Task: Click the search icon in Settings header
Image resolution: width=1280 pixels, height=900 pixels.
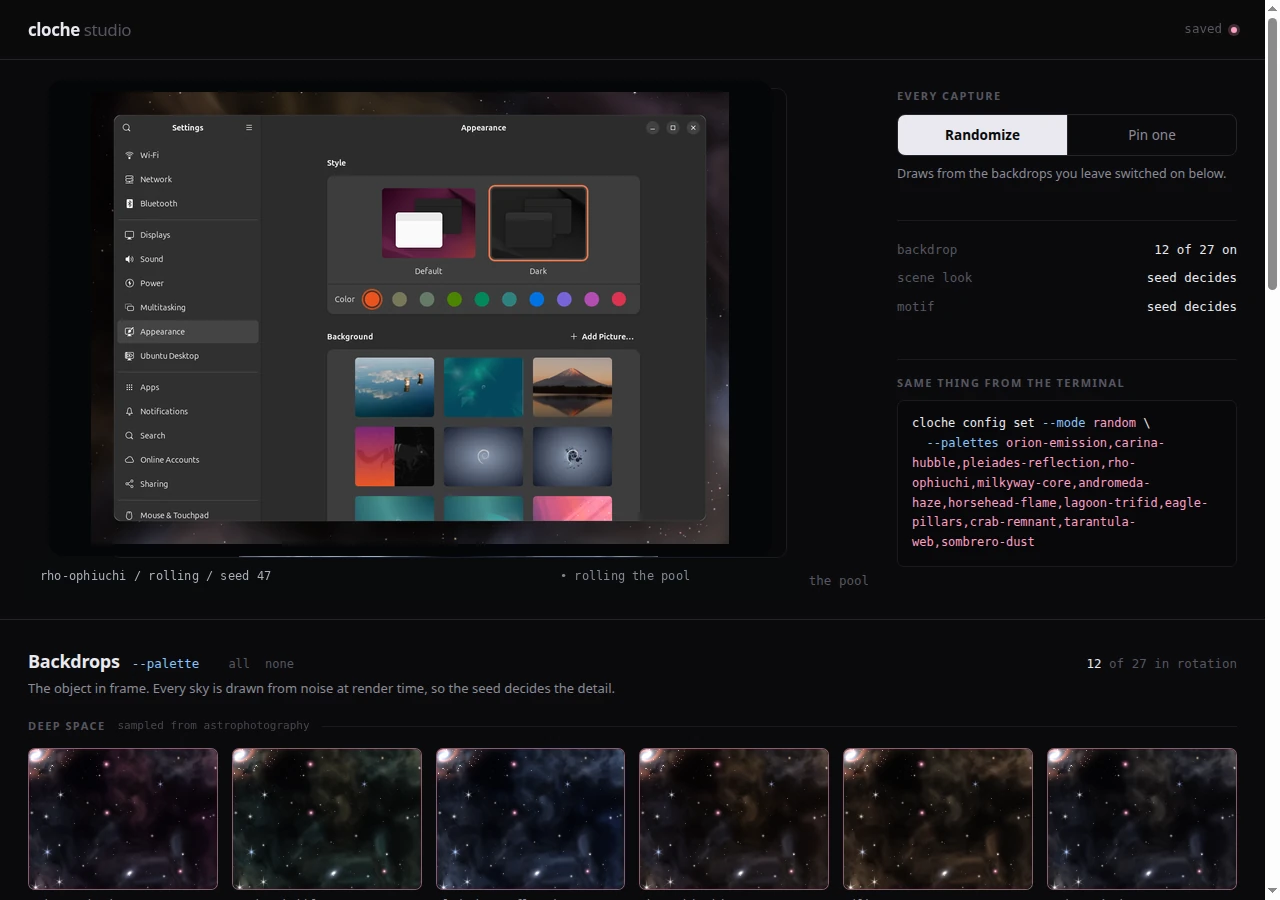Action: pos(126,128)
